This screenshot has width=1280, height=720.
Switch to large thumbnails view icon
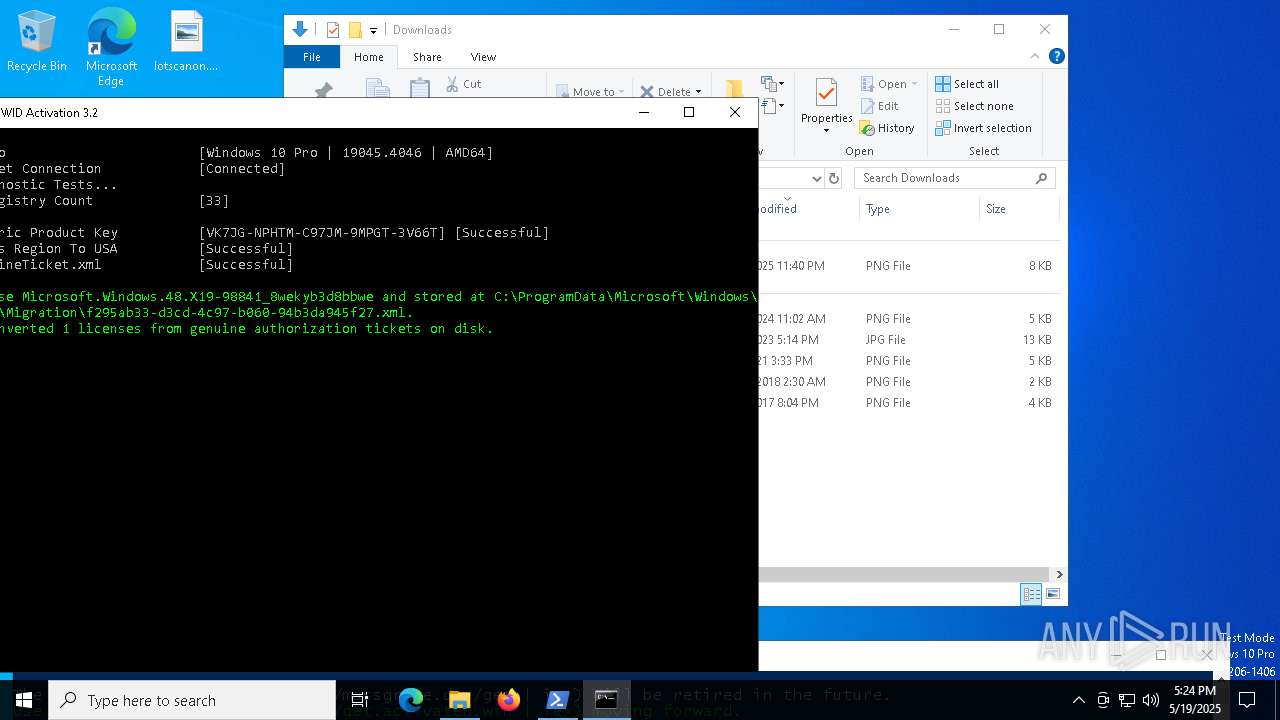pos(1052,594)
